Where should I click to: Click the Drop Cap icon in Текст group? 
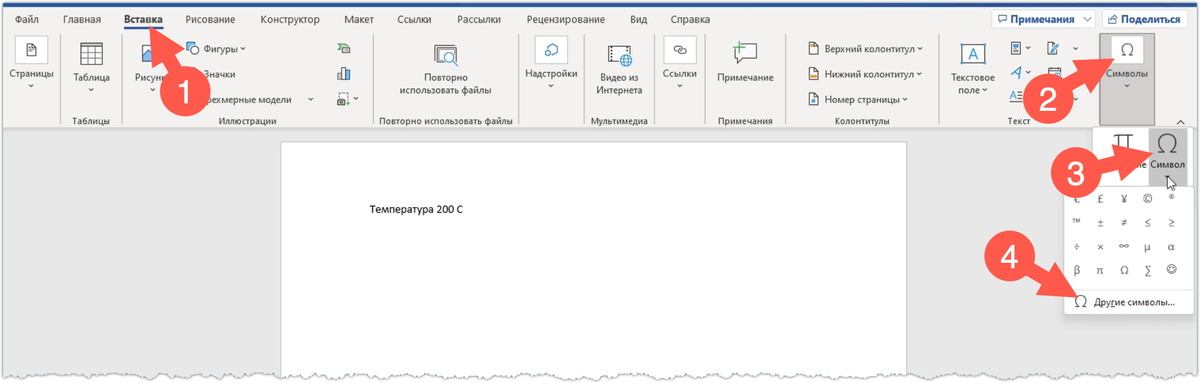pos(1015,98)
